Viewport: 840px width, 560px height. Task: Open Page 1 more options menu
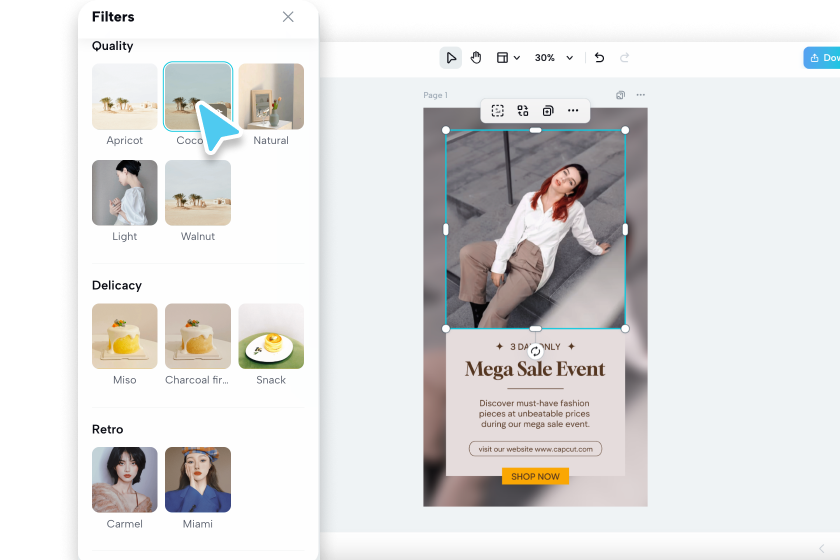641,95
